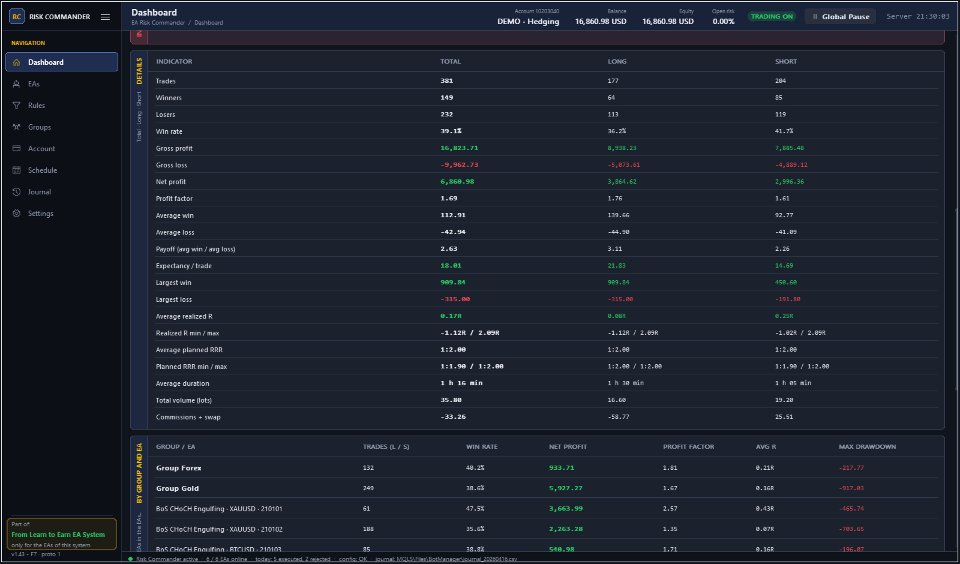The width and height of the screenshot is (960, 564).
Task: Click the profit factor value 1.69
Action: [x=448, y=198]
